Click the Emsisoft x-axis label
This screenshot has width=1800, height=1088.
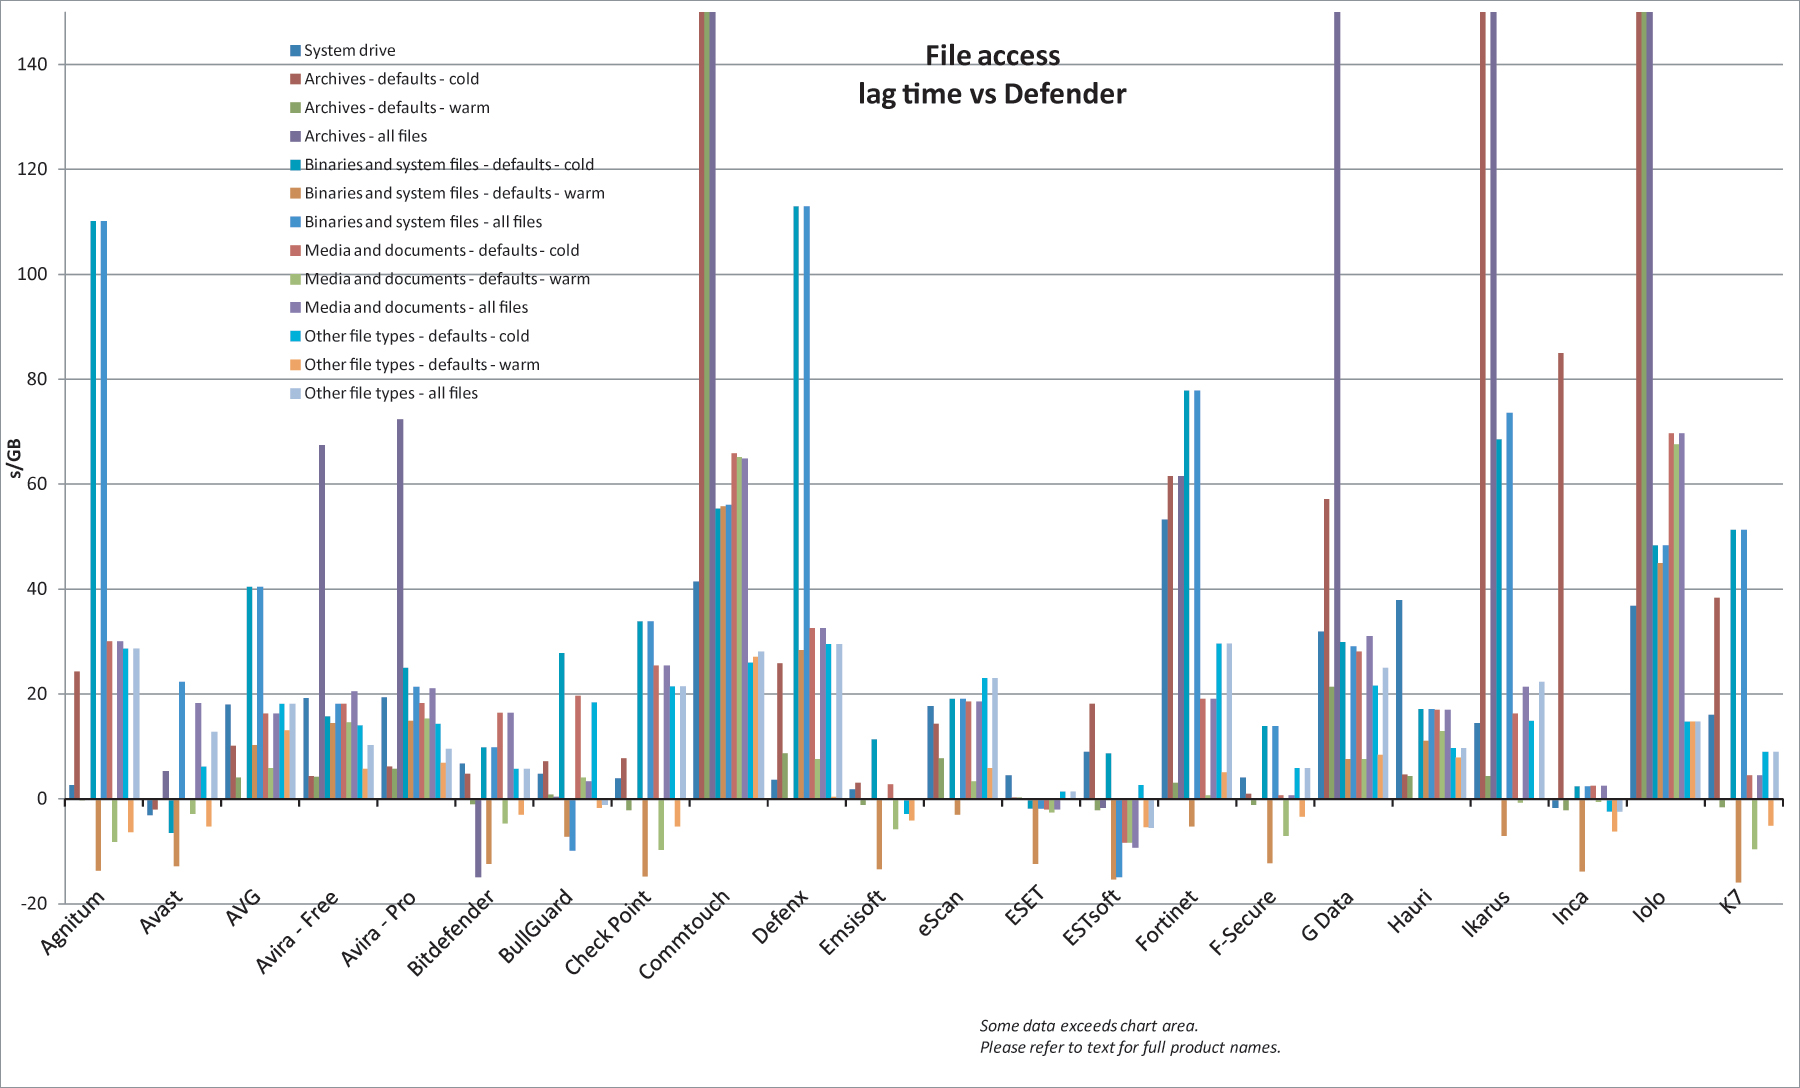[852, 922]
